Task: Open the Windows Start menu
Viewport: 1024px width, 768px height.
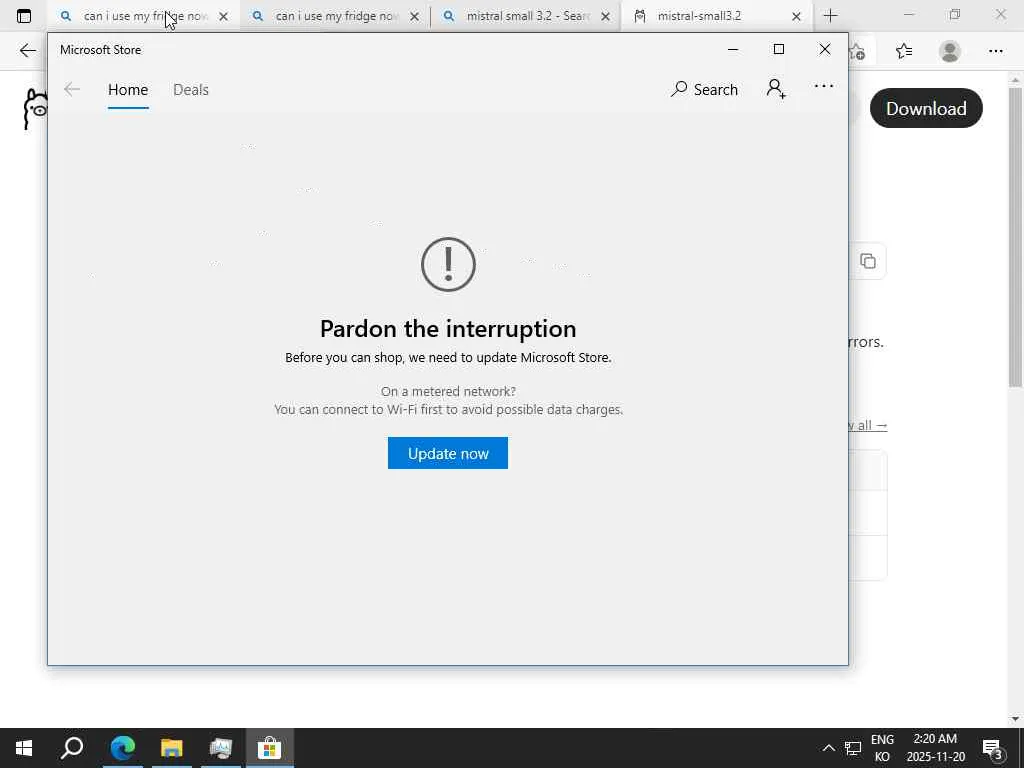Action: pos(24,748)
